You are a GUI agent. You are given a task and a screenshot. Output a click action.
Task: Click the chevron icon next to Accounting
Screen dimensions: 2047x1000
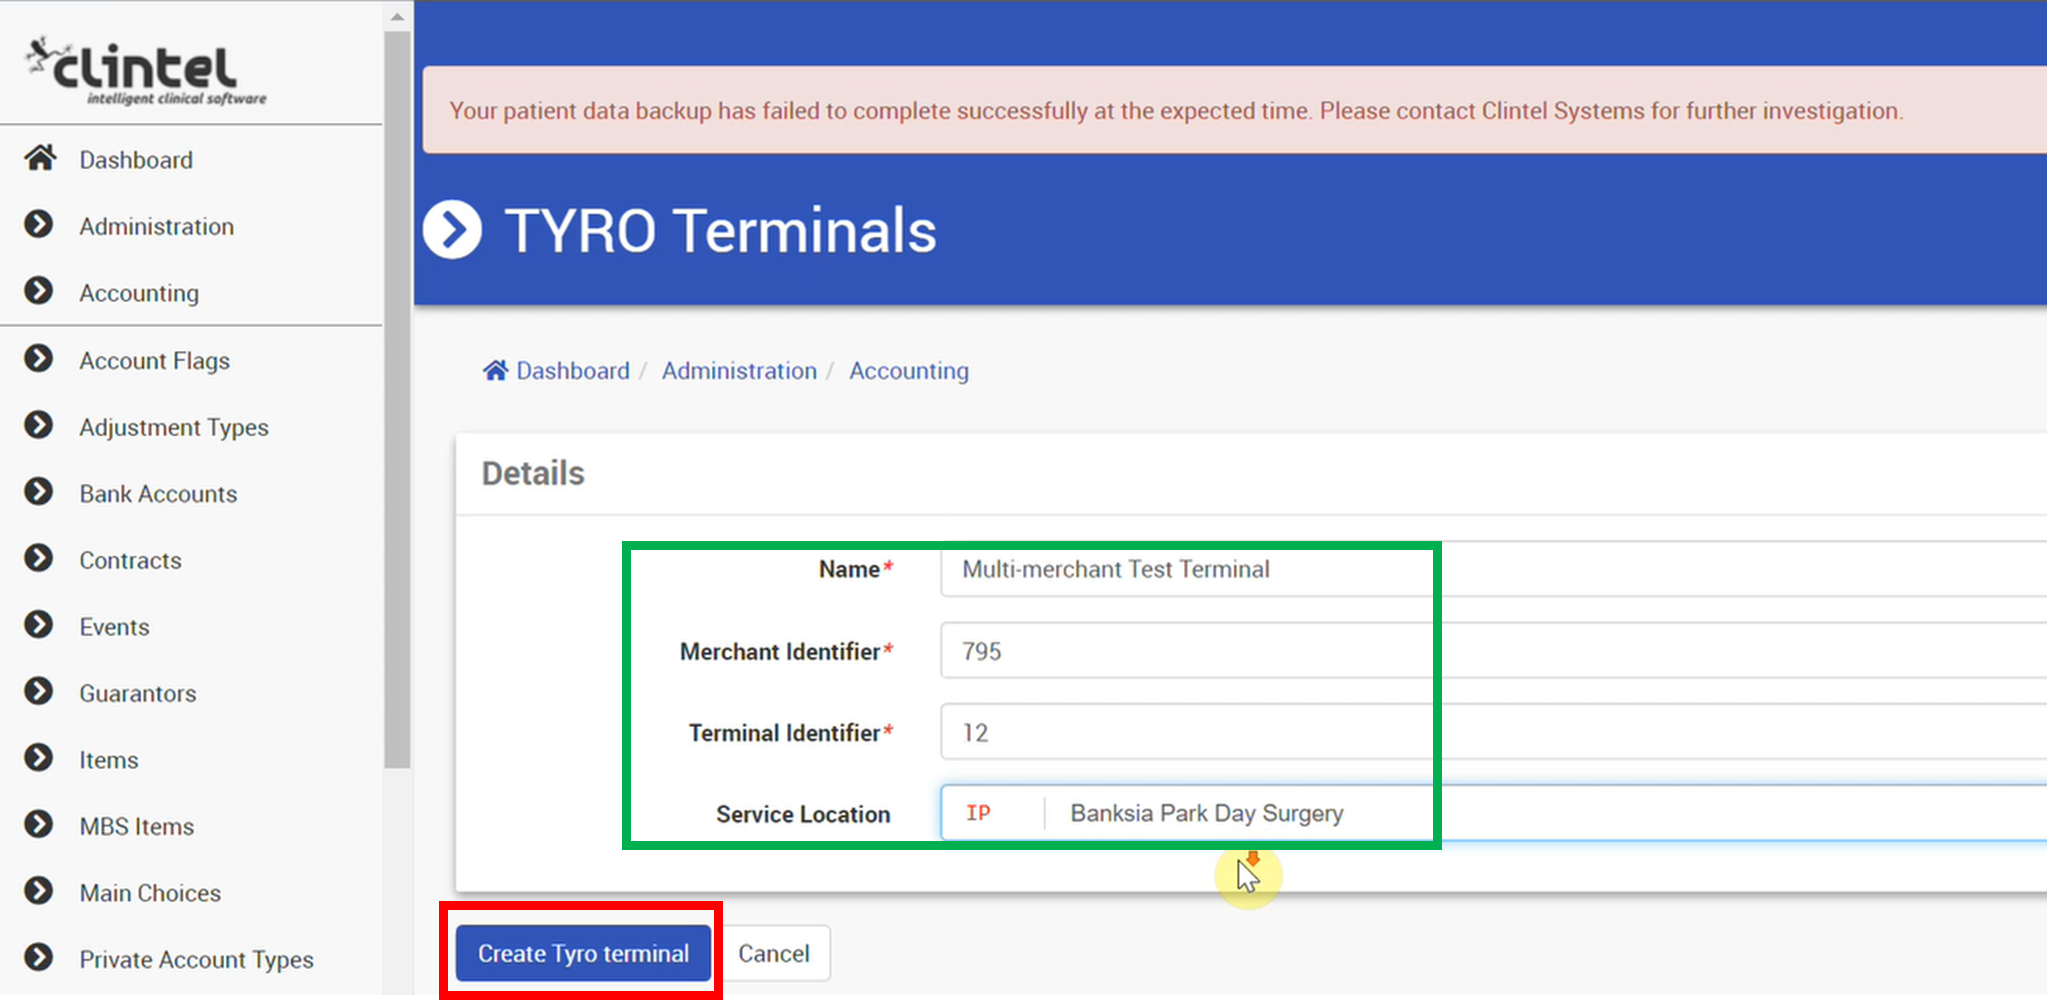tap(38, 291)
